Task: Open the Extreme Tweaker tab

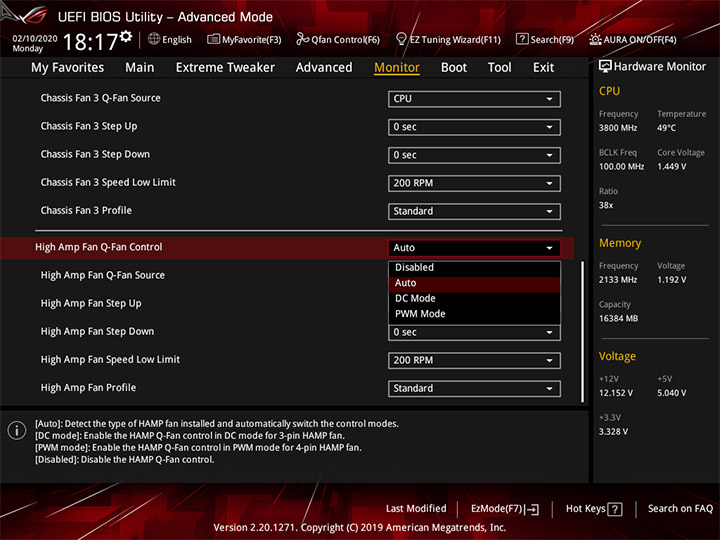Action: pyautogui.click(x=225, y=68)
